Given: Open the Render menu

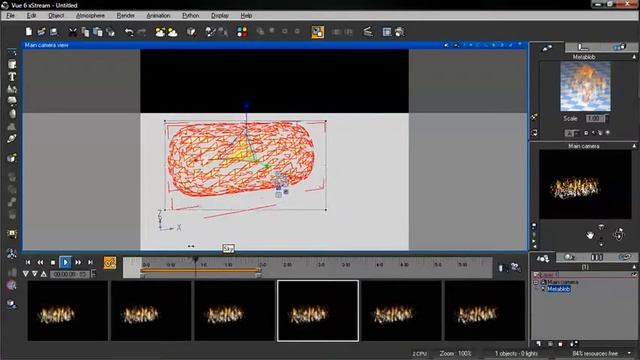Looking at the screenshot, I should pos(125,16).
